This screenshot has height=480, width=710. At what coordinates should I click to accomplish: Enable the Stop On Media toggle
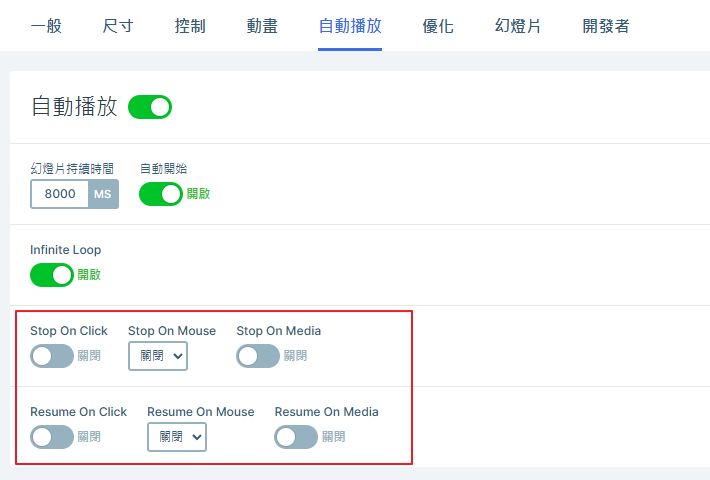coord(258,356)
